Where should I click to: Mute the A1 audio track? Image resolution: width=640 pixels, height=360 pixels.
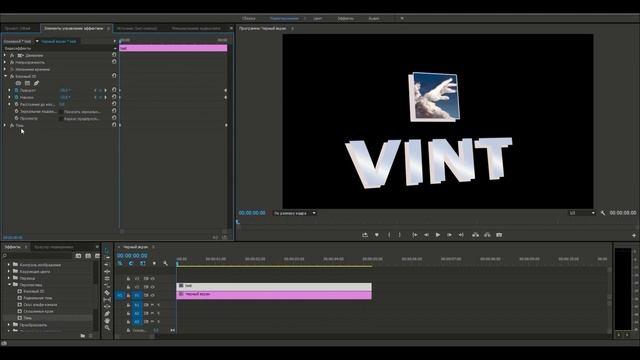tap(152, 305)
